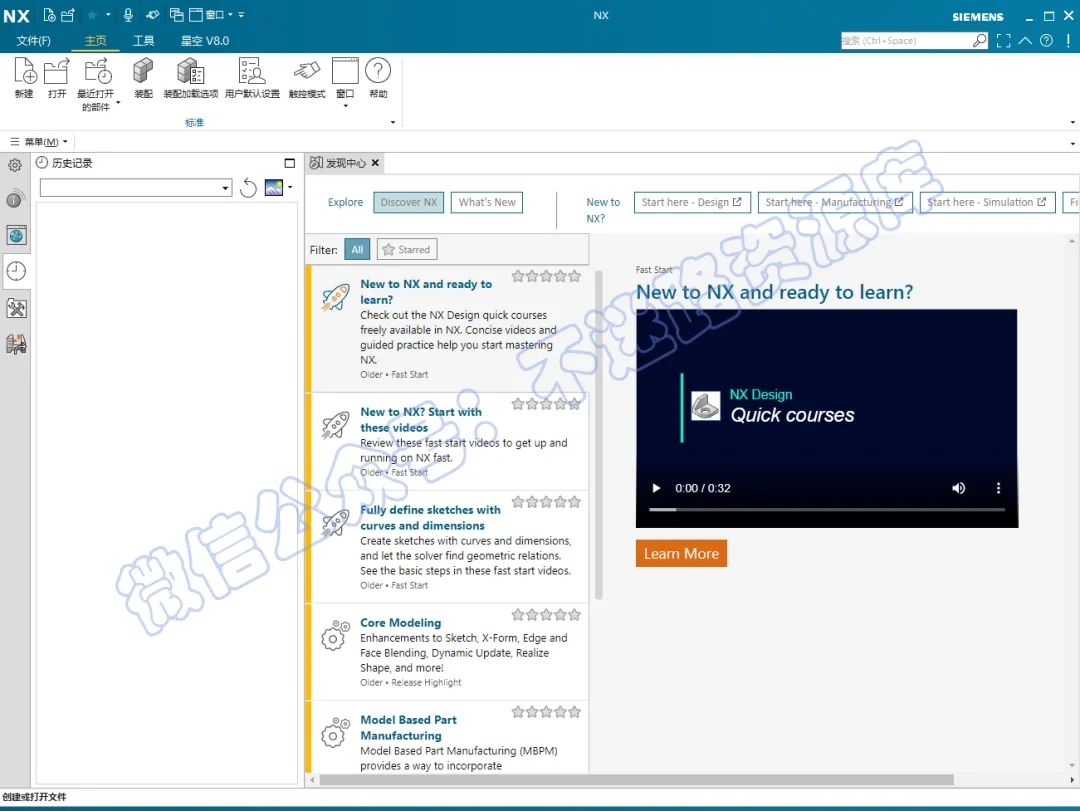This screenshot has height=811, width=1080.
Task: Open the 星空 V8.0 tab
Action: coord(205,41)
